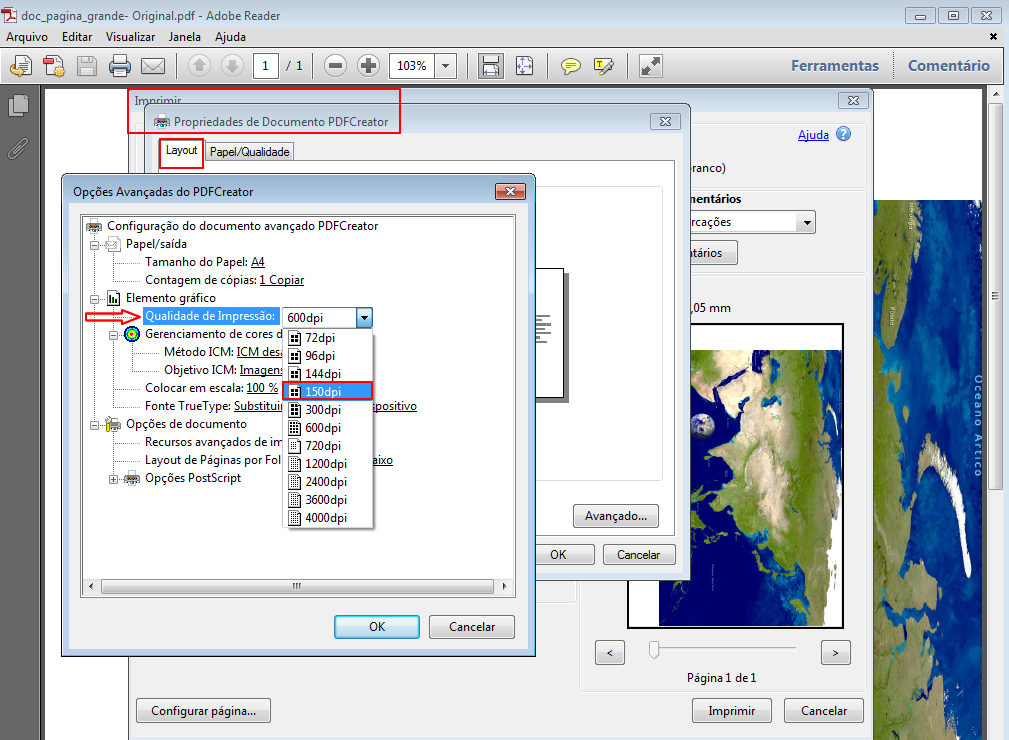Open the 103% zoom level dropdown

point(446,66)
